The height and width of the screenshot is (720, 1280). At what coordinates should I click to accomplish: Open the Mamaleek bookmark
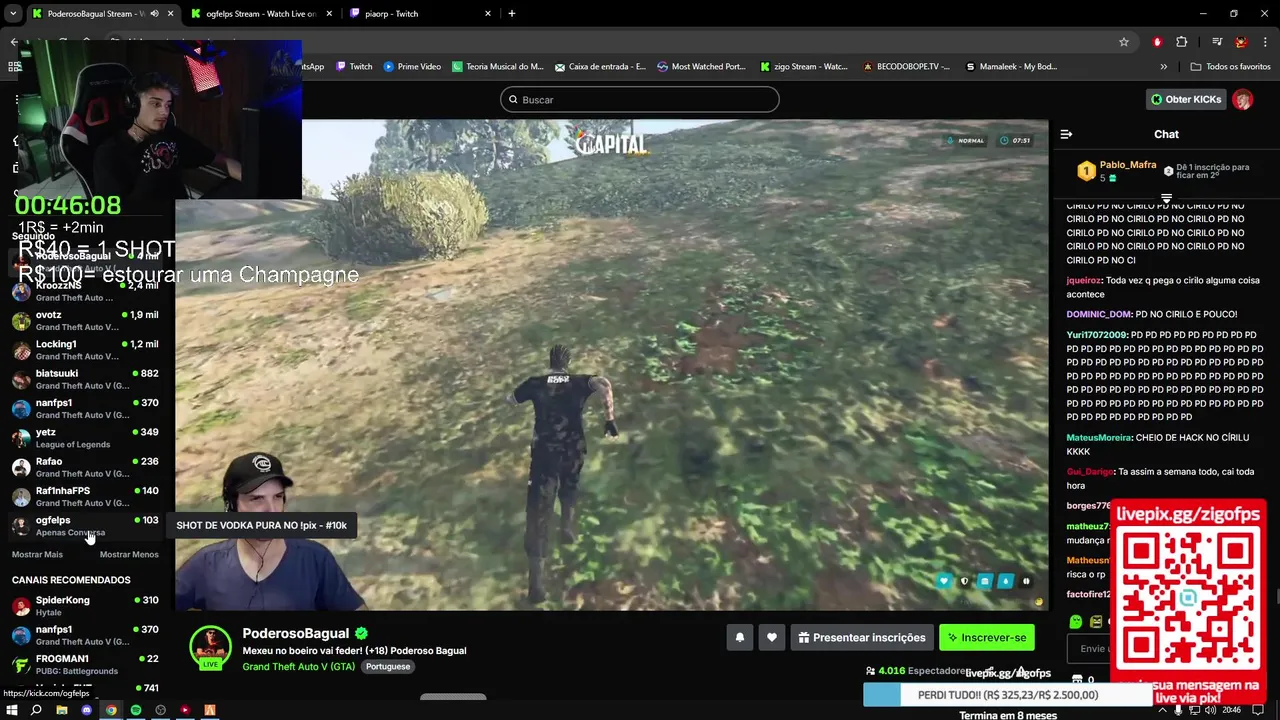tap(1011, 66)
